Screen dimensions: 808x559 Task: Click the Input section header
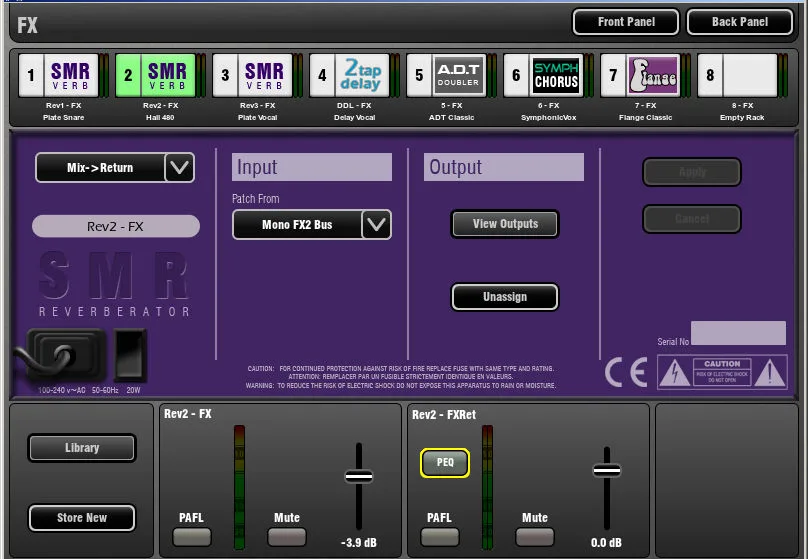click(x=312, y=167)
